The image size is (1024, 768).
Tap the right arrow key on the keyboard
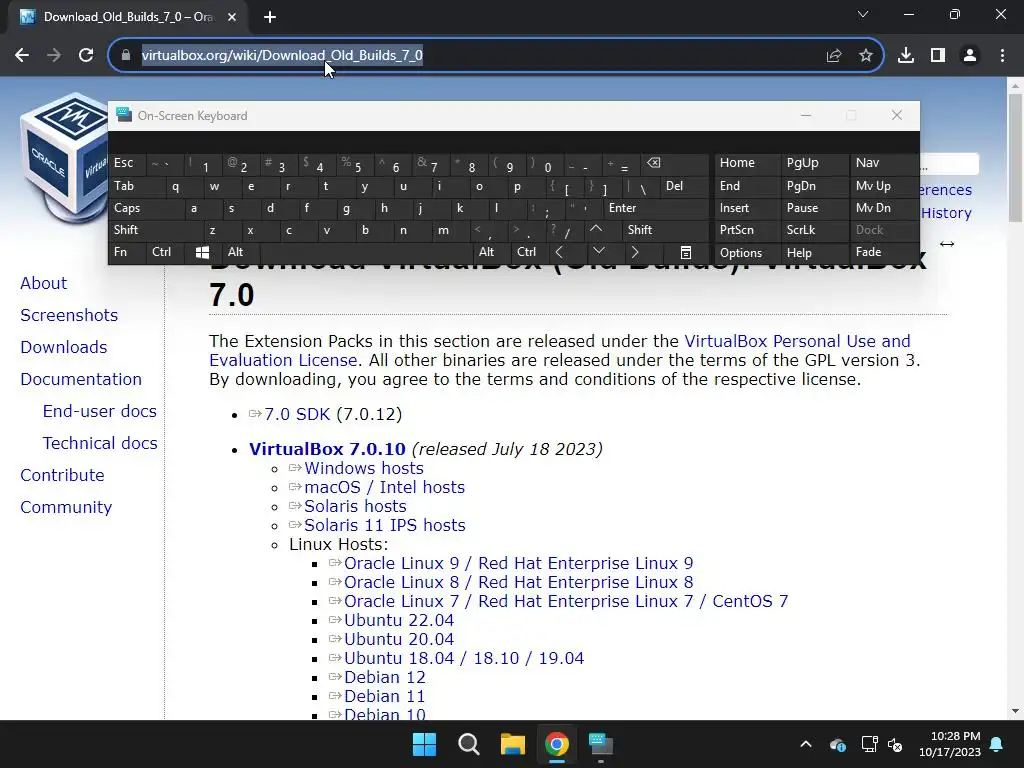pos(635,252)
